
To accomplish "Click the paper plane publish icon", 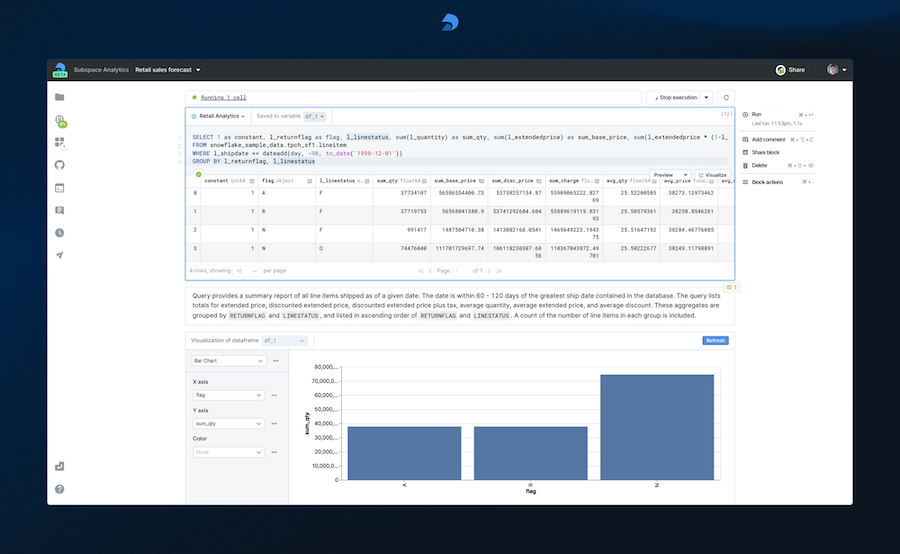I will click(x=60, y=256).
